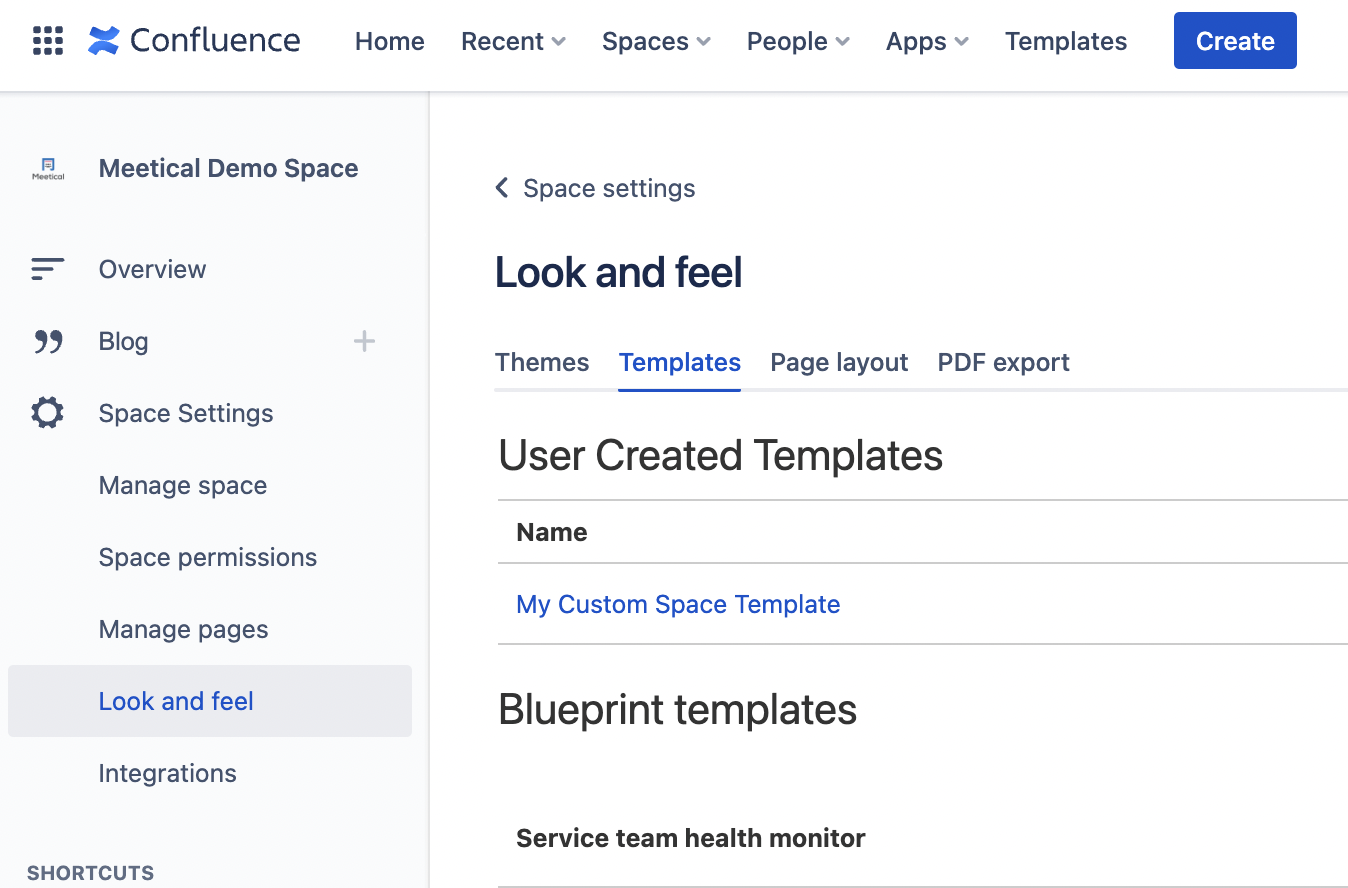The image size is (1348, 888).
Task: Select the Page layout tab
Action: (x=839, y=362)
